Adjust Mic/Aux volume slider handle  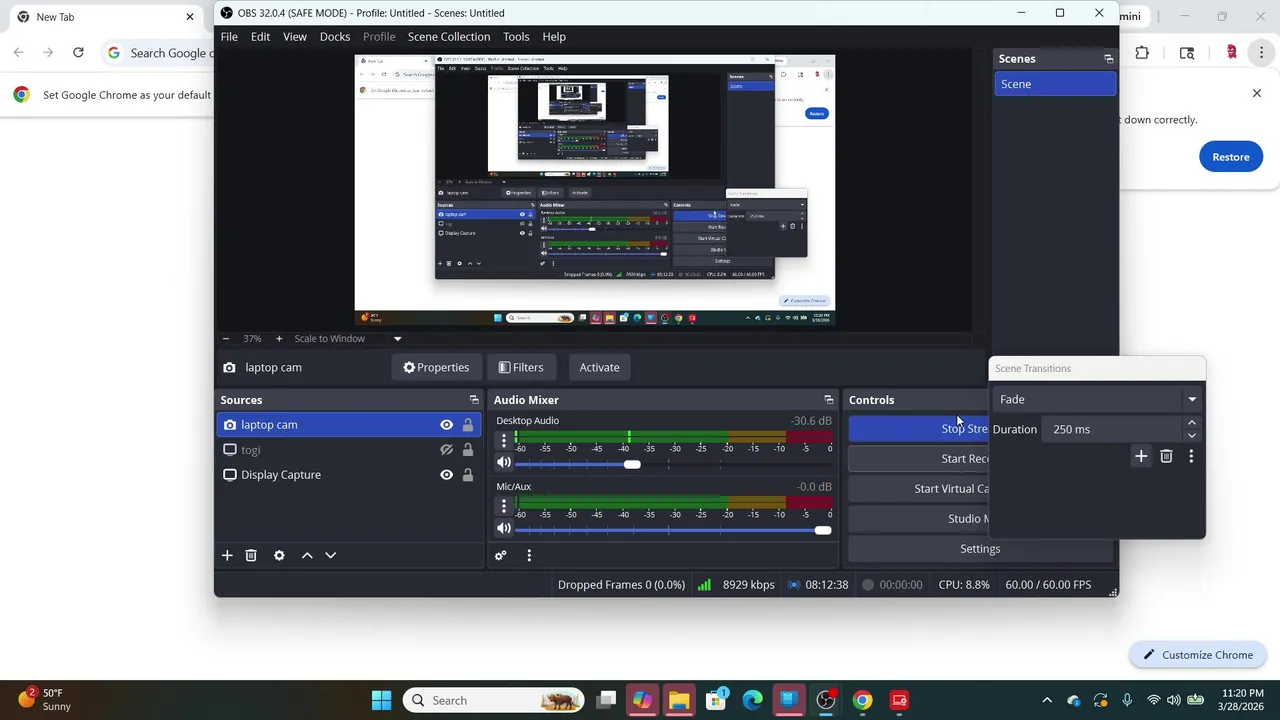(823, 530)
